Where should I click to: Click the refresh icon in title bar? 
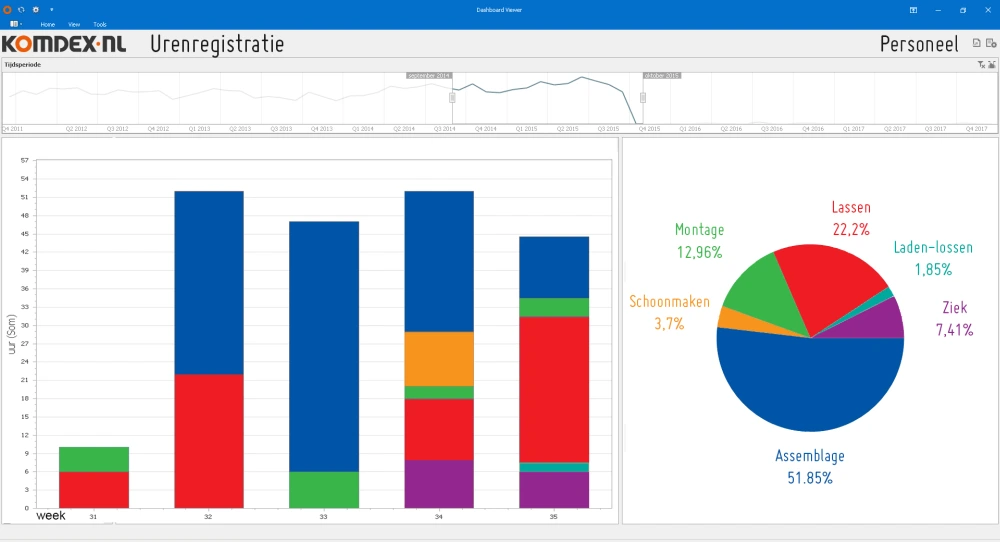tap(21, 9)
